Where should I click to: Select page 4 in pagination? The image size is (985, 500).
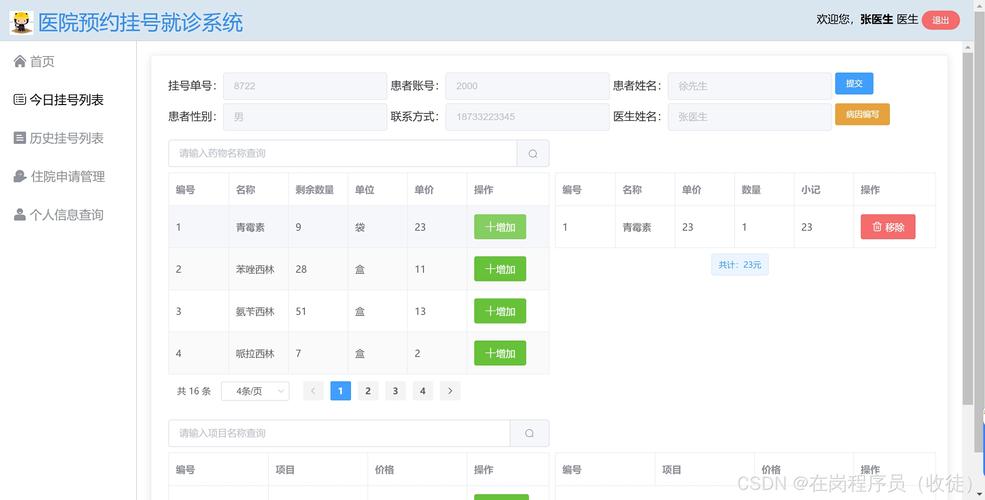pyautogui.click(x=423, y=391)
